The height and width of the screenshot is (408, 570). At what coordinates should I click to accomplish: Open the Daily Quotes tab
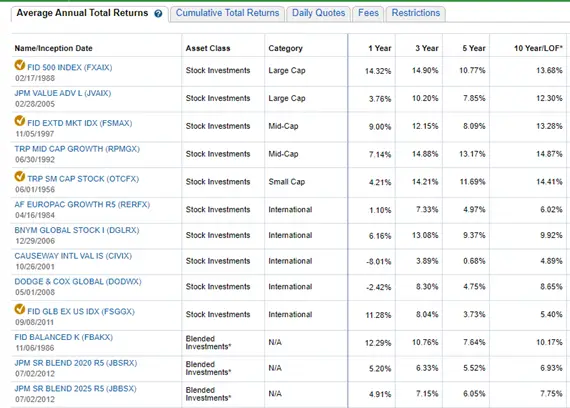click(318, 13)
